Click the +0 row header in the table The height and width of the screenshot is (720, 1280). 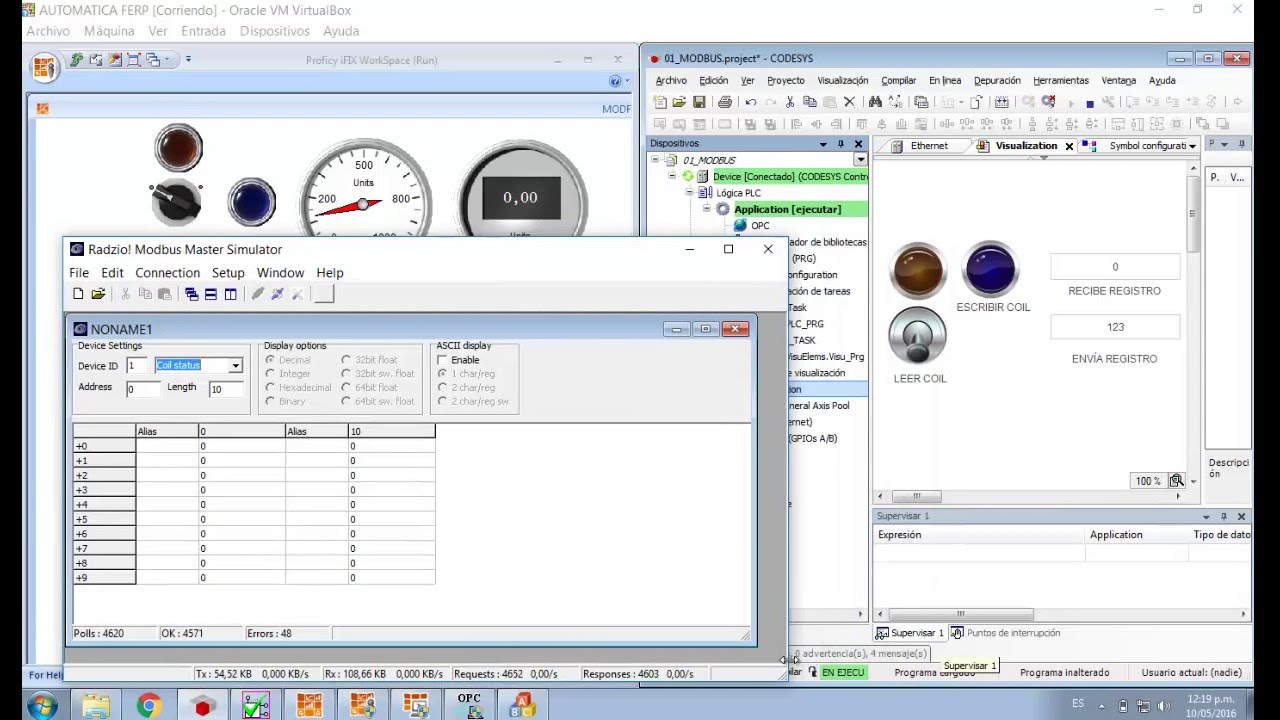click(x=104, y=446)
